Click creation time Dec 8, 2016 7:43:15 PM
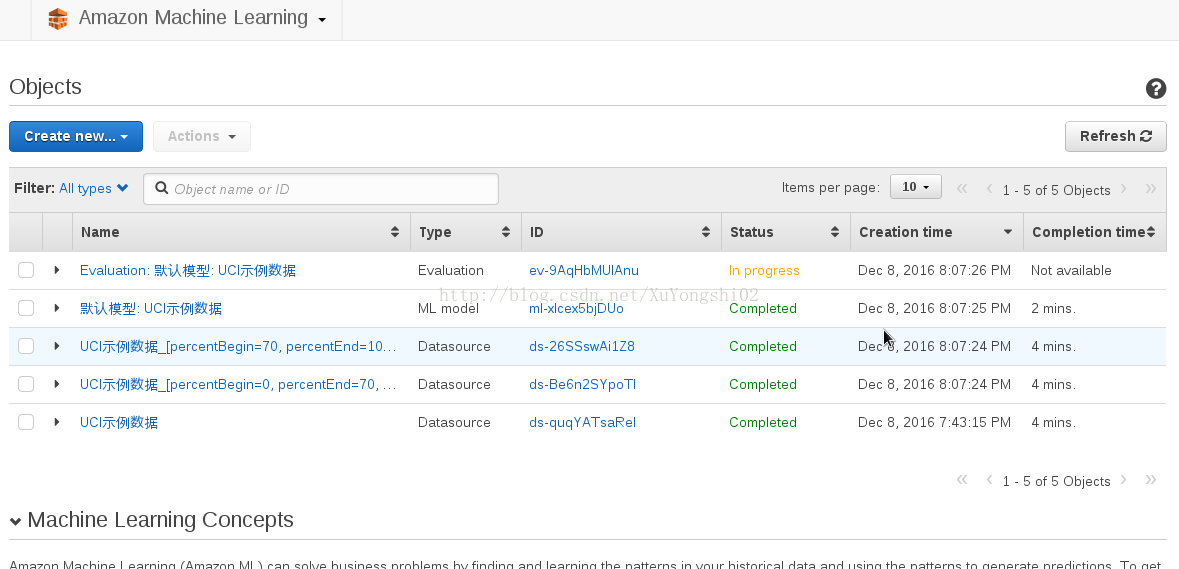 coord(934,422)
